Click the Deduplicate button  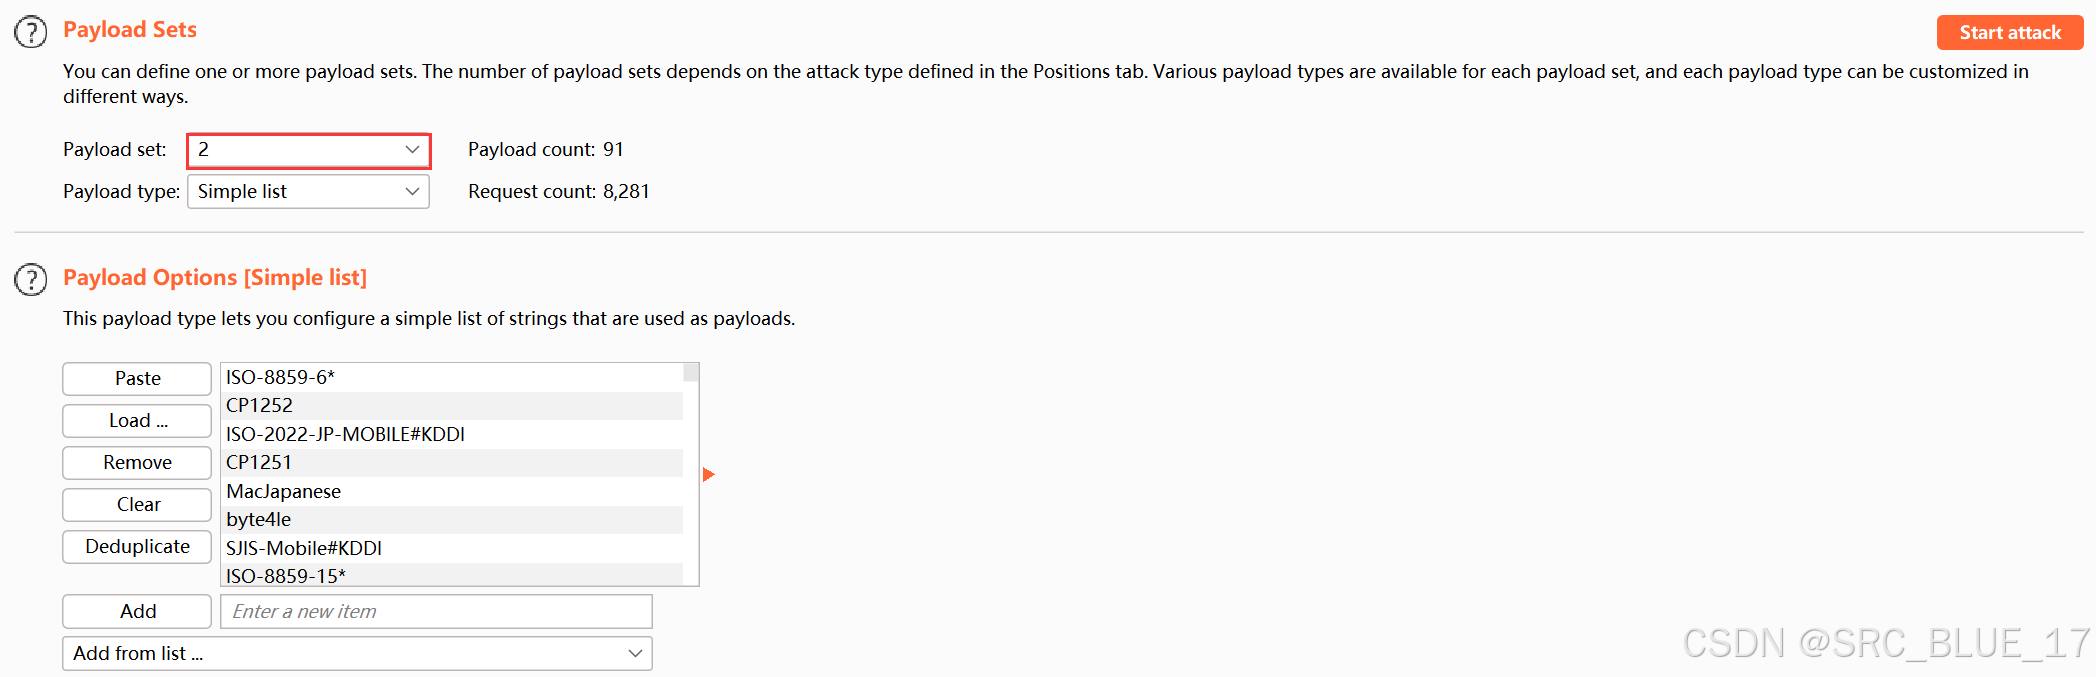click(x=137, y=547)
